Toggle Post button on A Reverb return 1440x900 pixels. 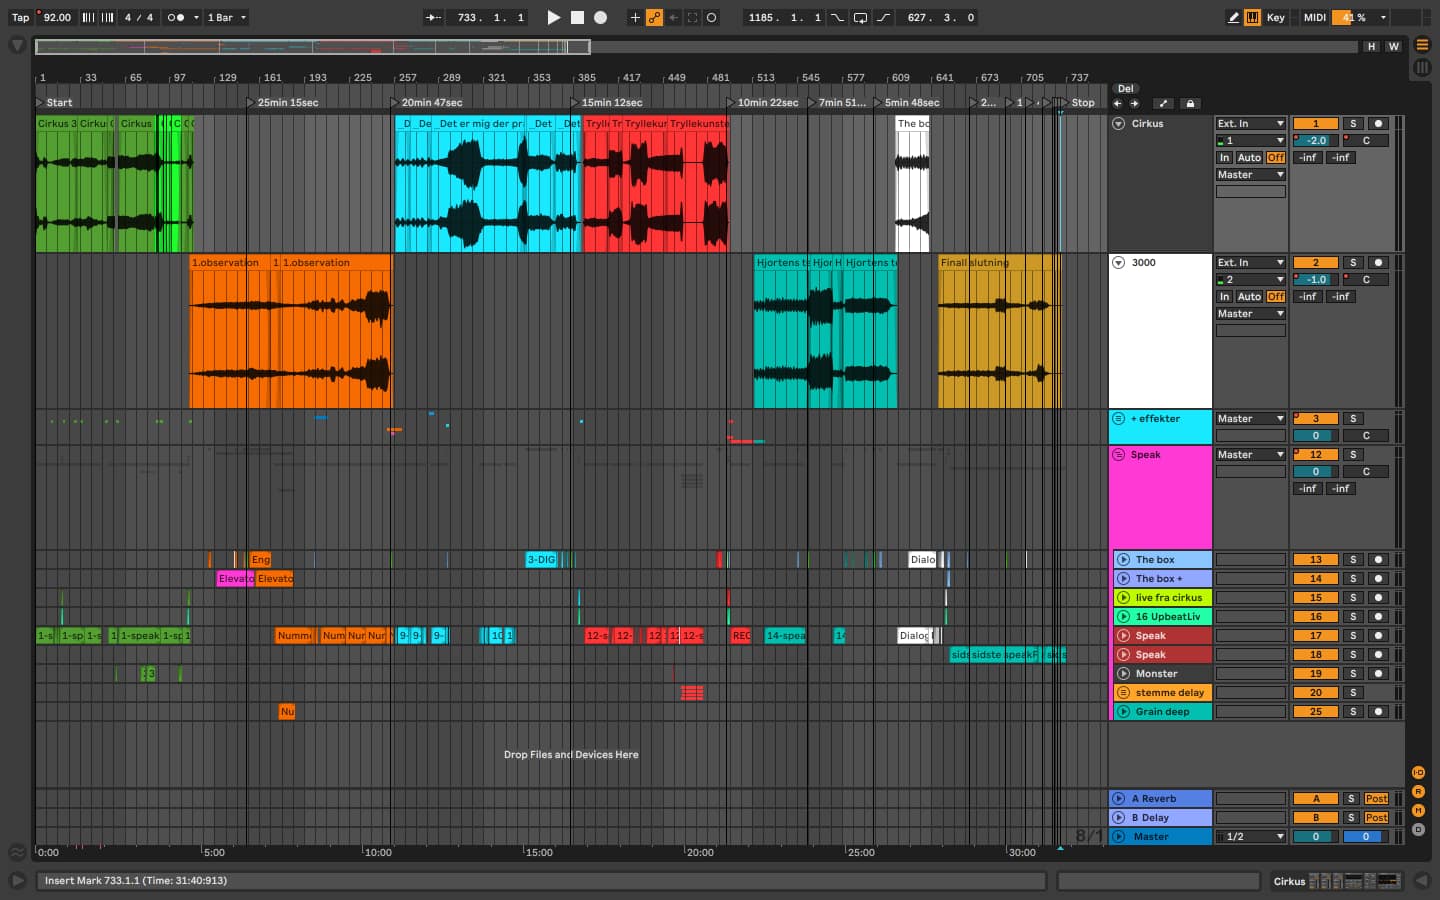click(1376, 799)
